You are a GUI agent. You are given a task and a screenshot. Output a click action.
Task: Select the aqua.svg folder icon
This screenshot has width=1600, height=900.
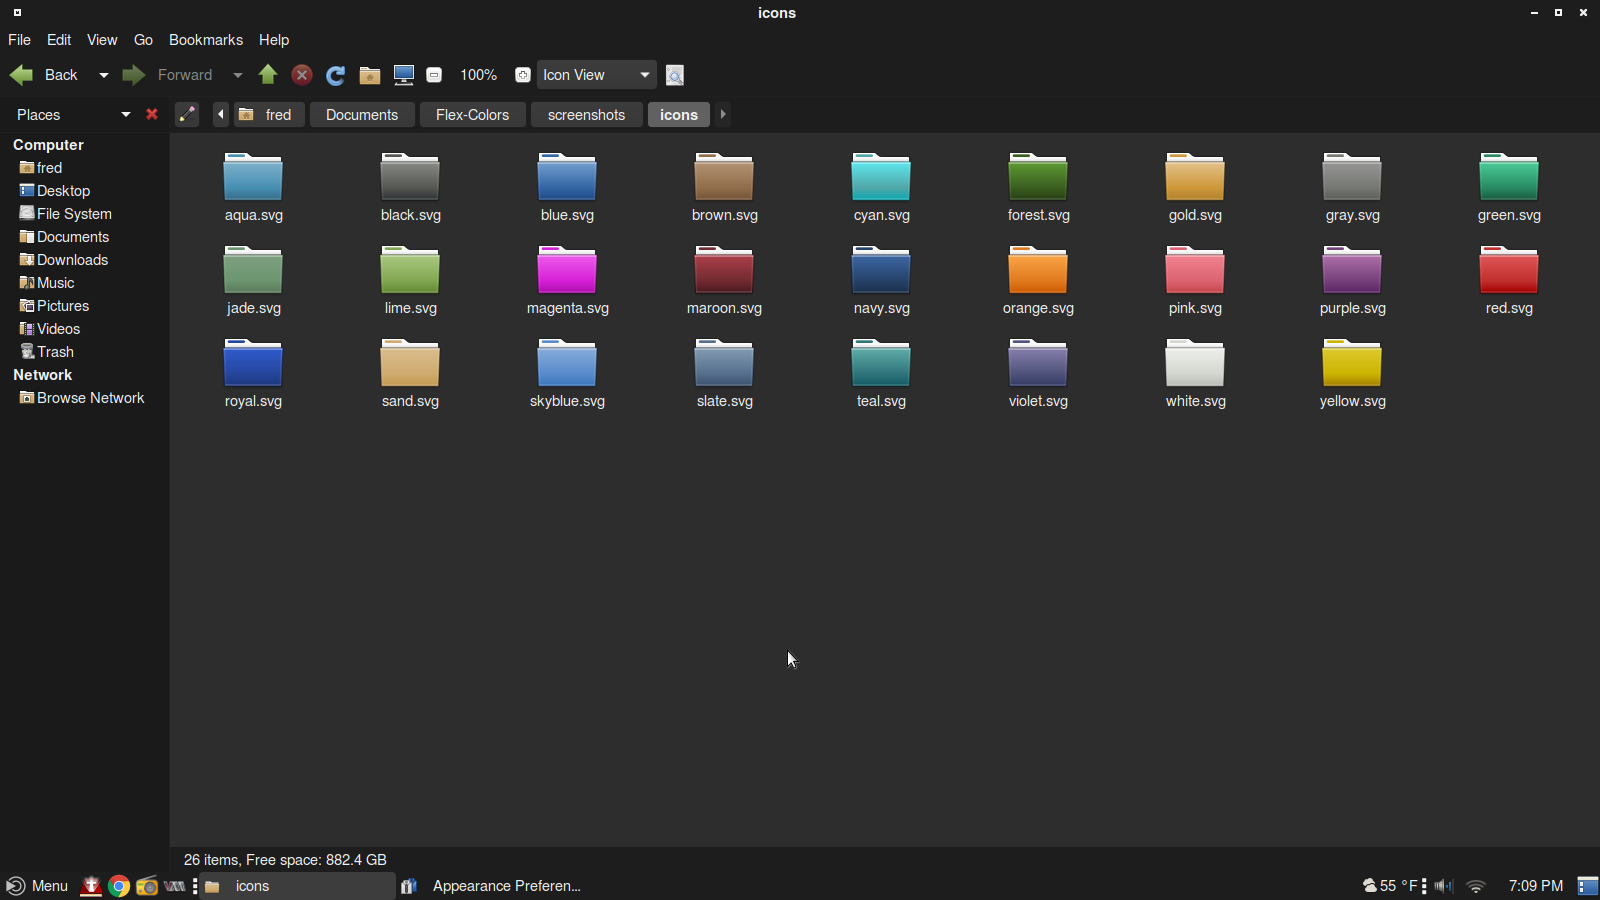pyautogui.click(x=253, y=178)
